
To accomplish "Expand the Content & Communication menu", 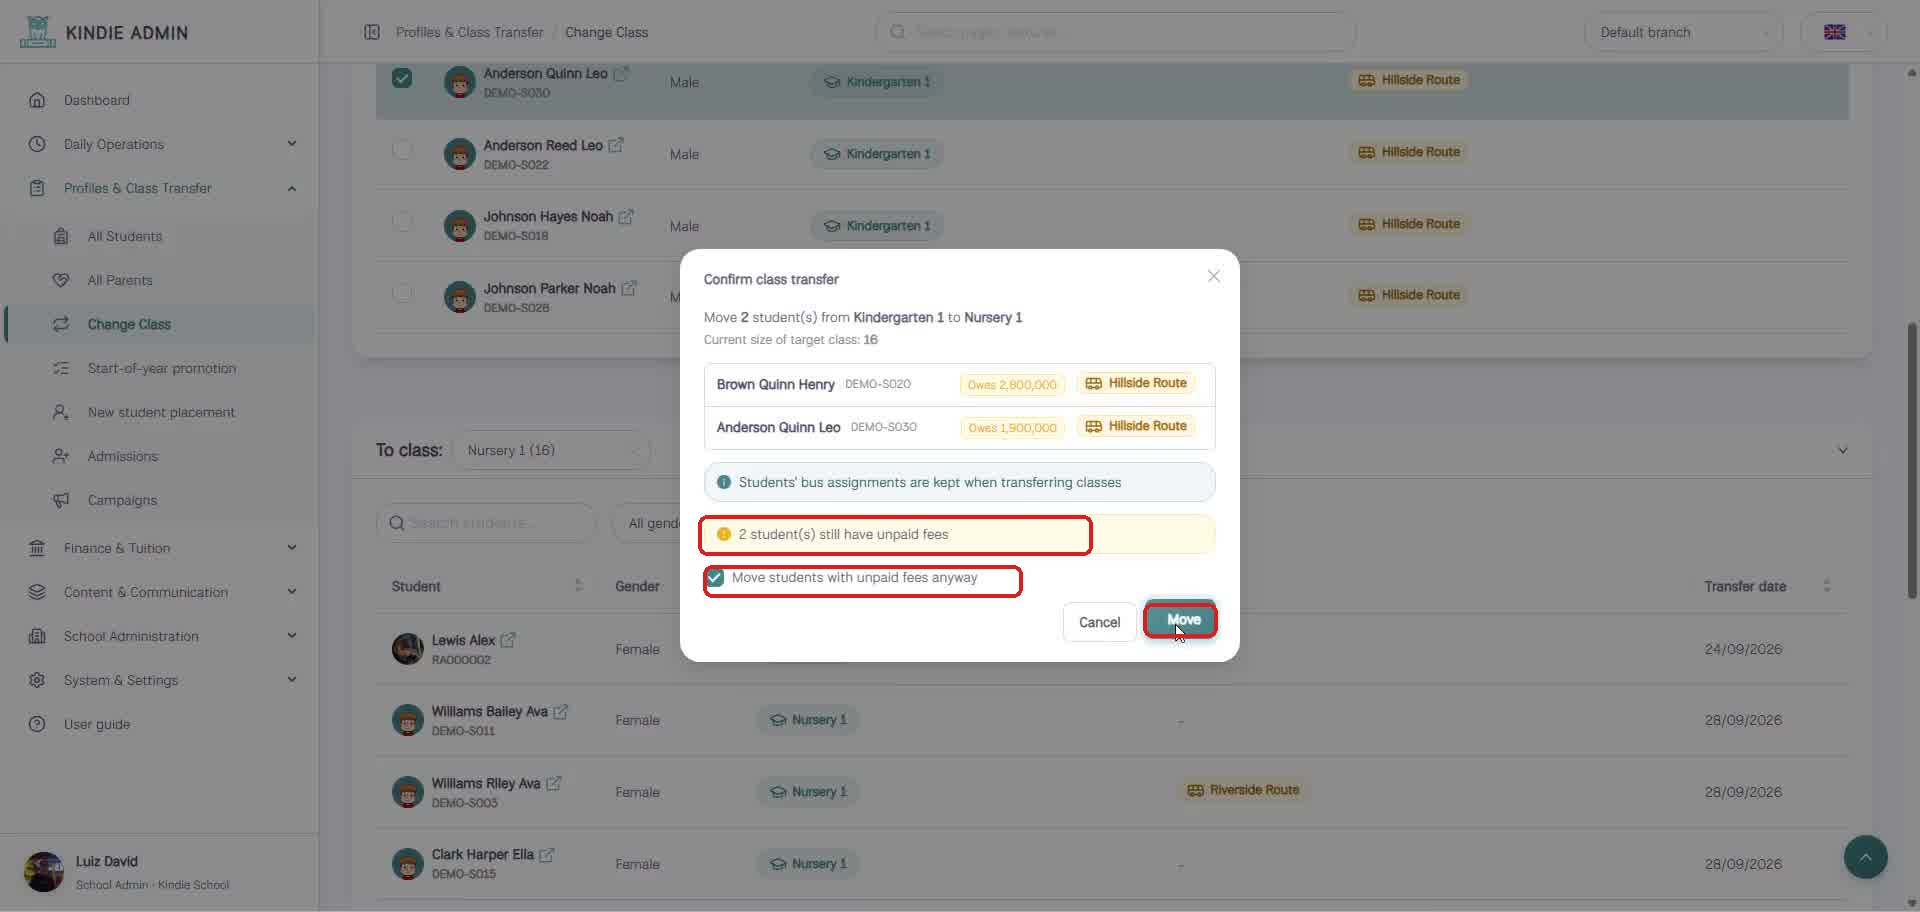I will tap(160, 592).
